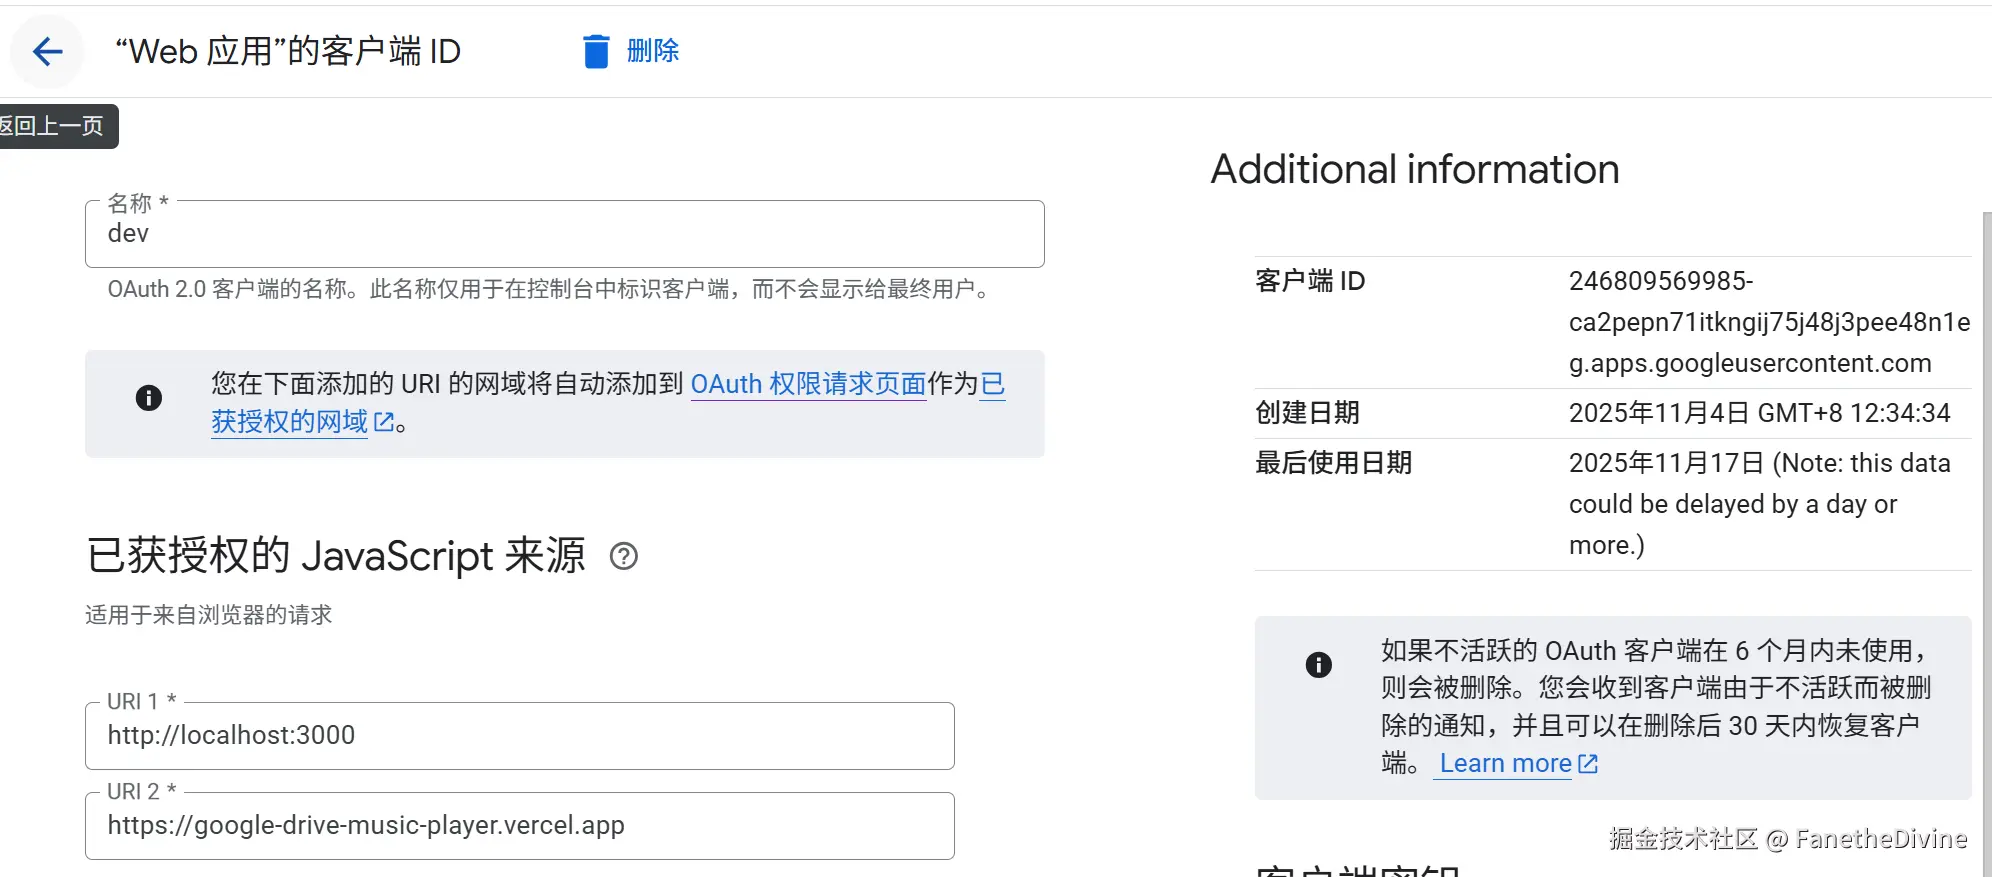Click the URI 1 localhost input field
Image resolution: width=1992 pixels, height=877 pixels.
(x=520, y=736)
